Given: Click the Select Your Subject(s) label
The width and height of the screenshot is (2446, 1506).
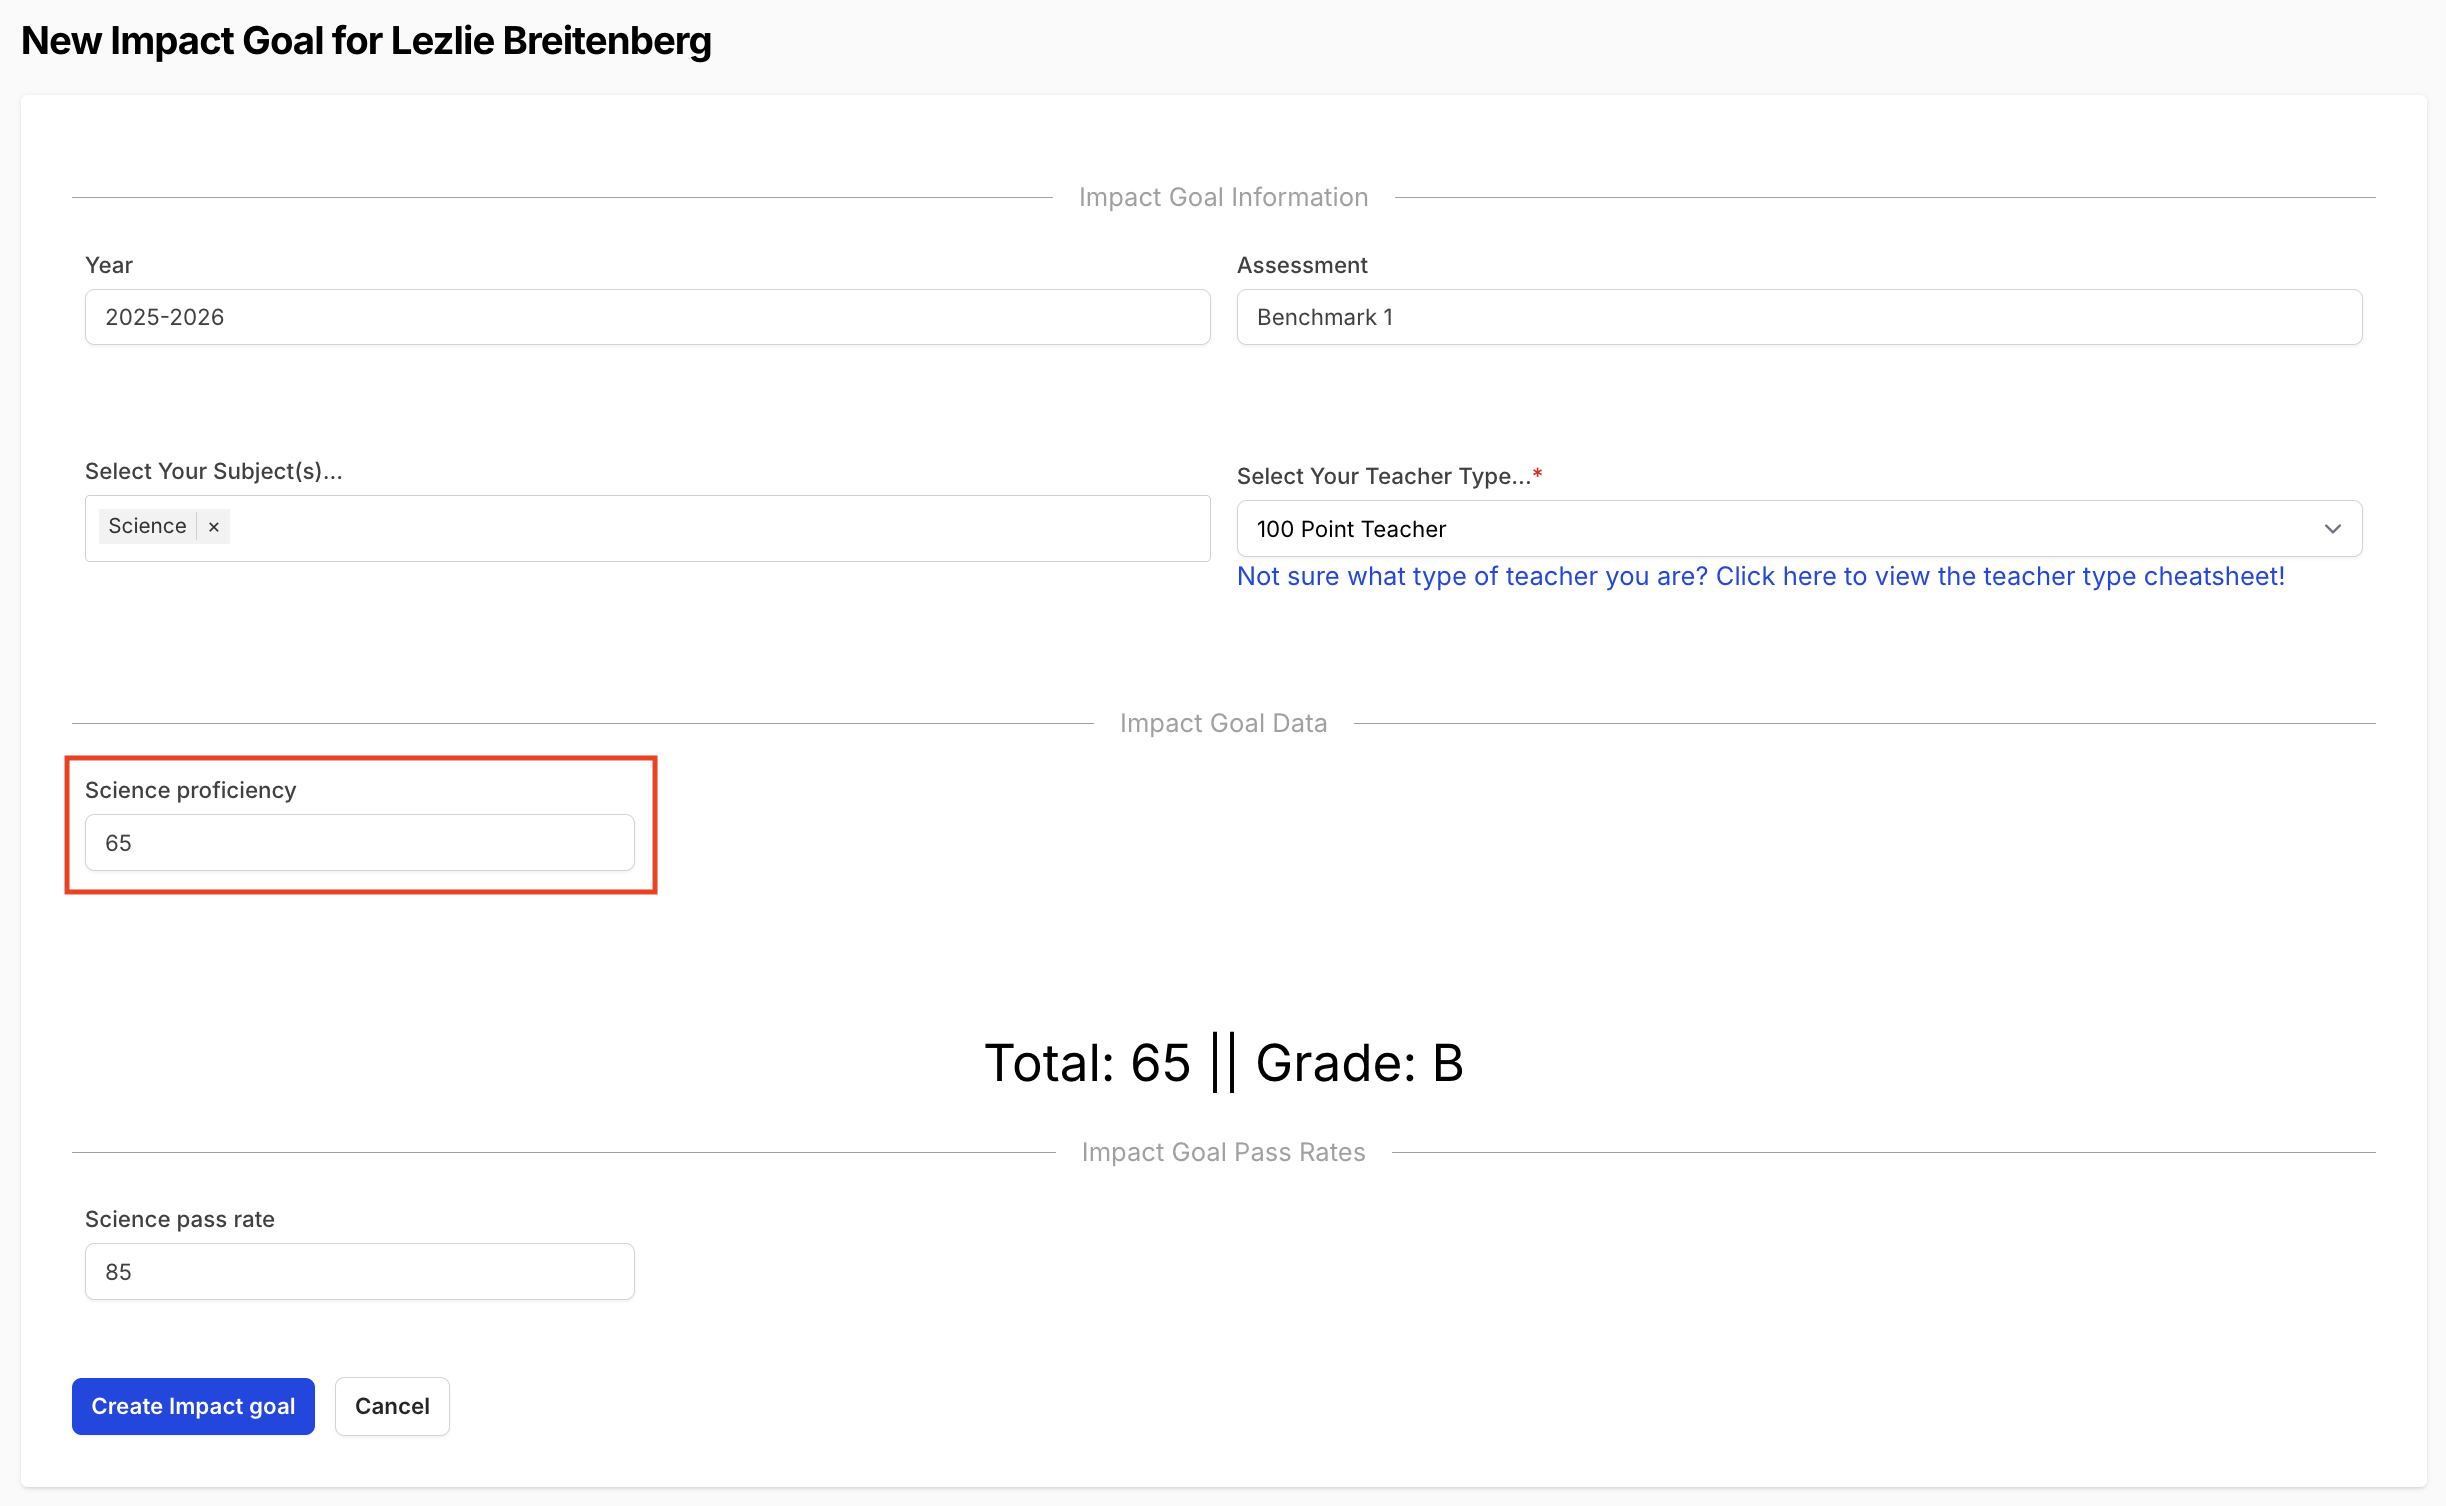Looking at the screenshot, I should point(213,471).
